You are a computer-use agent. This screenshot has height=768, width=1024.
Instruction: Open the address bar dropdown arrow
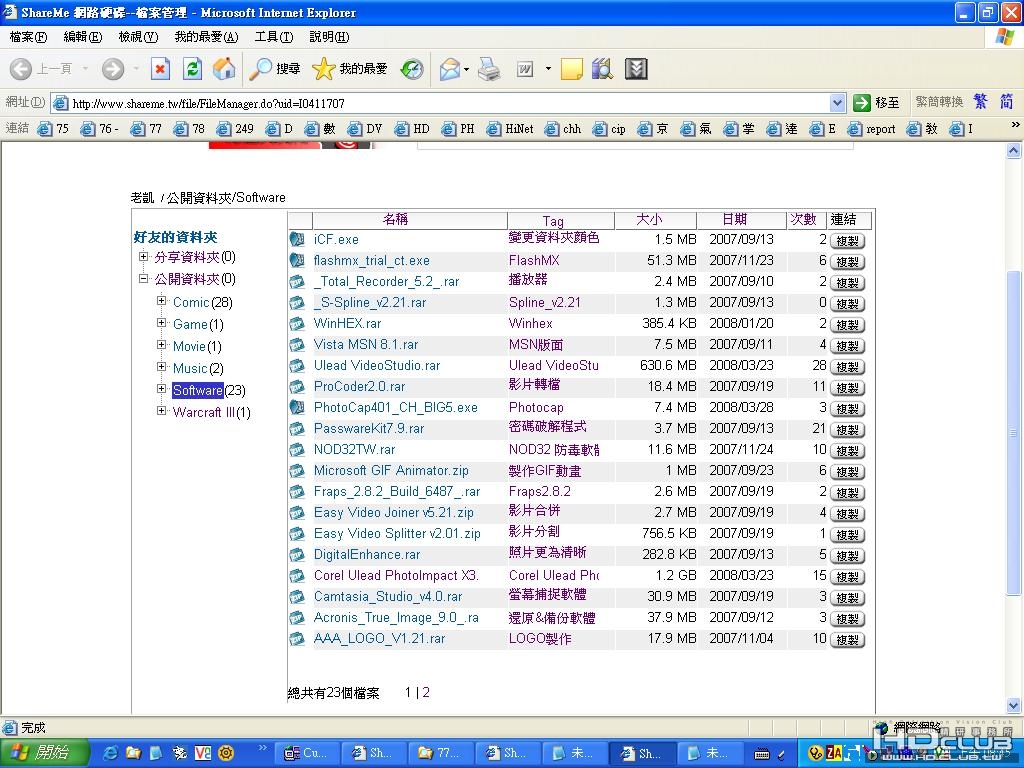click(837, 103)
